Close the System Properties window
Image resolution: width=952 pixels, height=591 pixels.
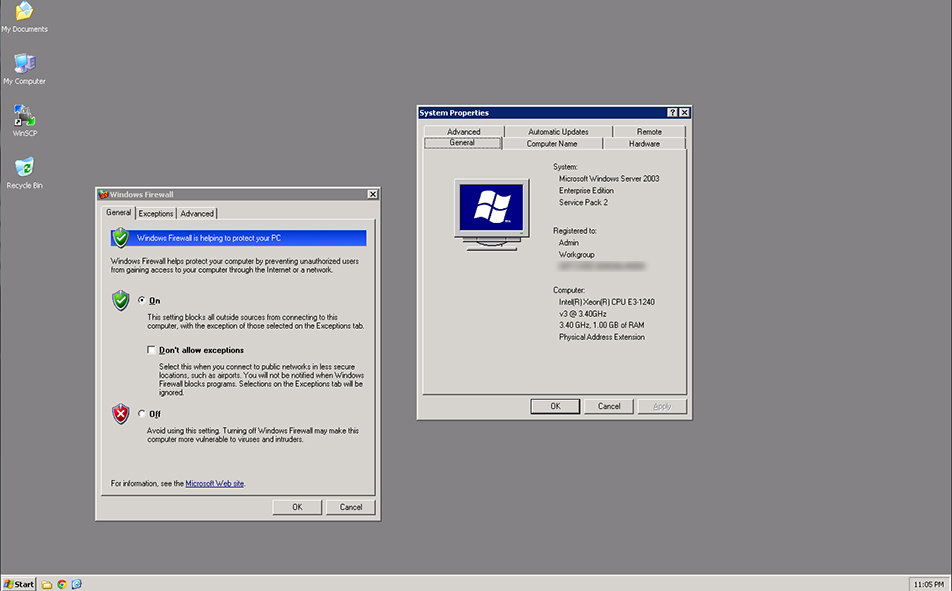(684, 112)
